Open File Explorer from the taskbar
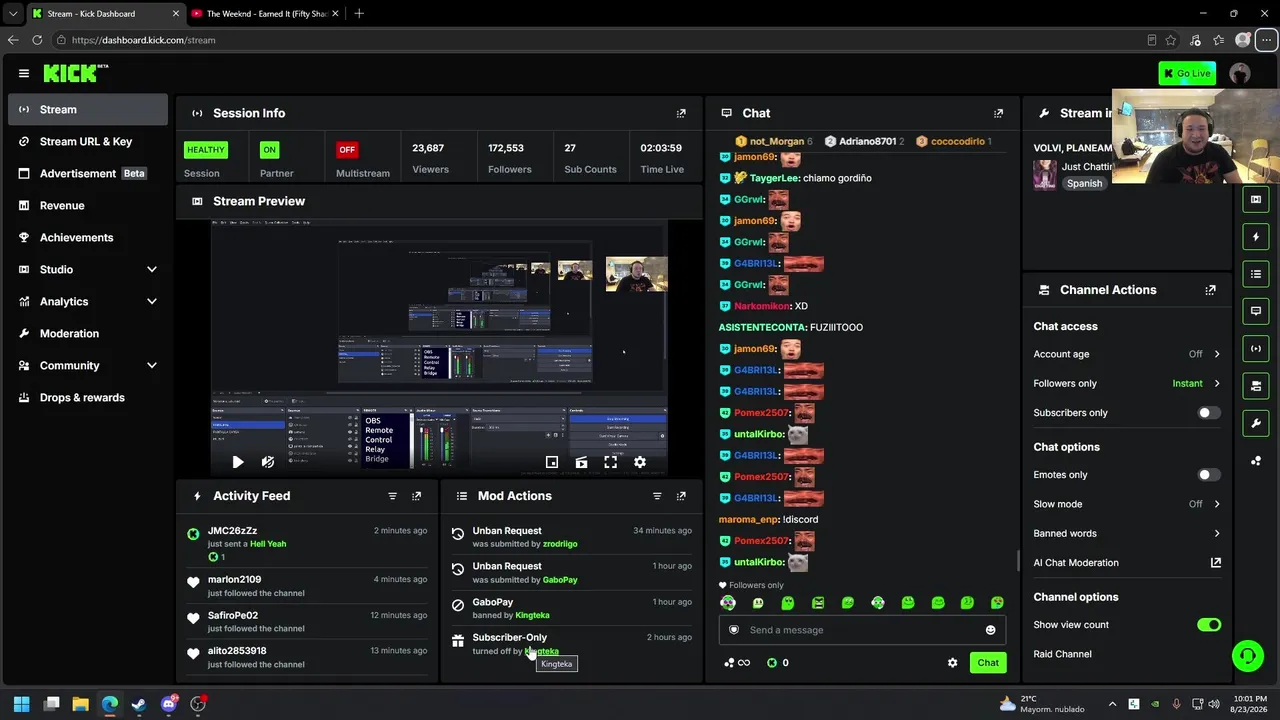Image resolution: width=1280 pixels, height=720 pixels. pos(81,704)
